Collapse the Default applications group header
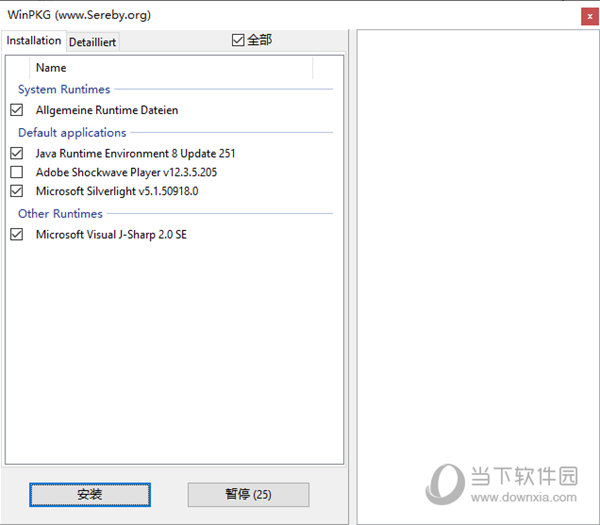The height and width of the screenshot is (525, 600). click(72, 132)
